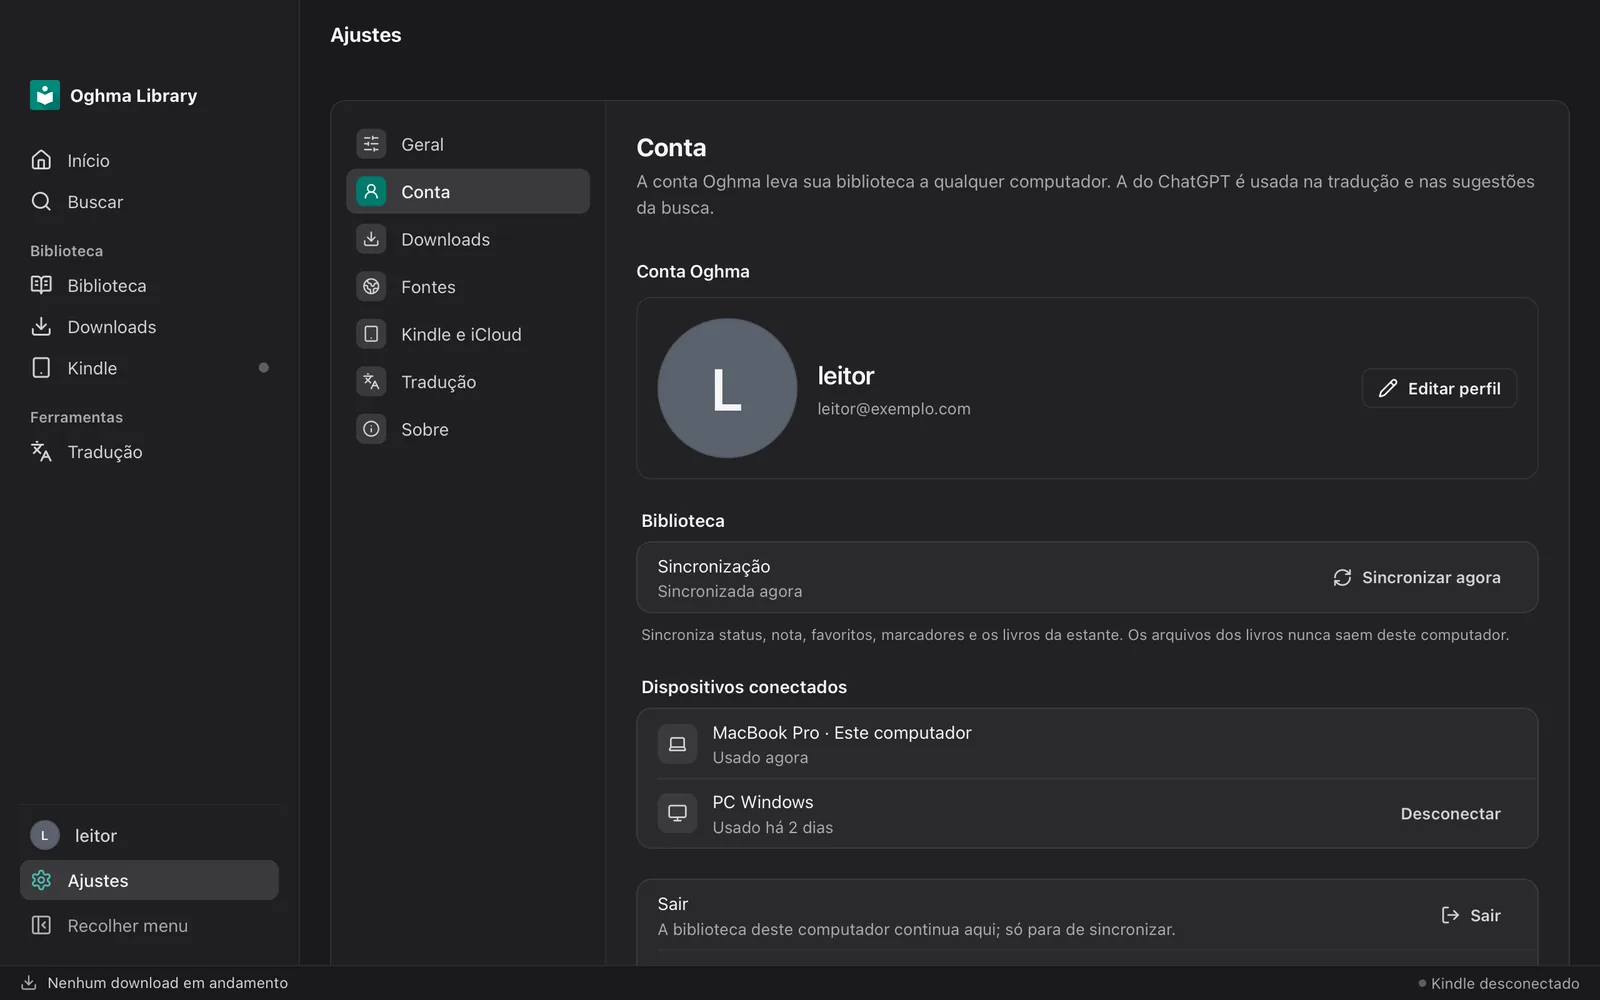Click the Geral sliders icon

pos(371,144)
